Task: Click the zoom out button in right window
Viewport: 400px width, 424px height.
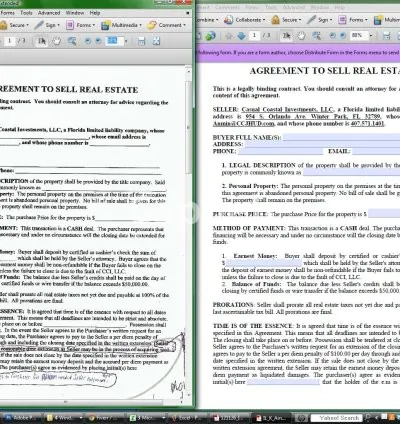Action: (x=332, y=36)
